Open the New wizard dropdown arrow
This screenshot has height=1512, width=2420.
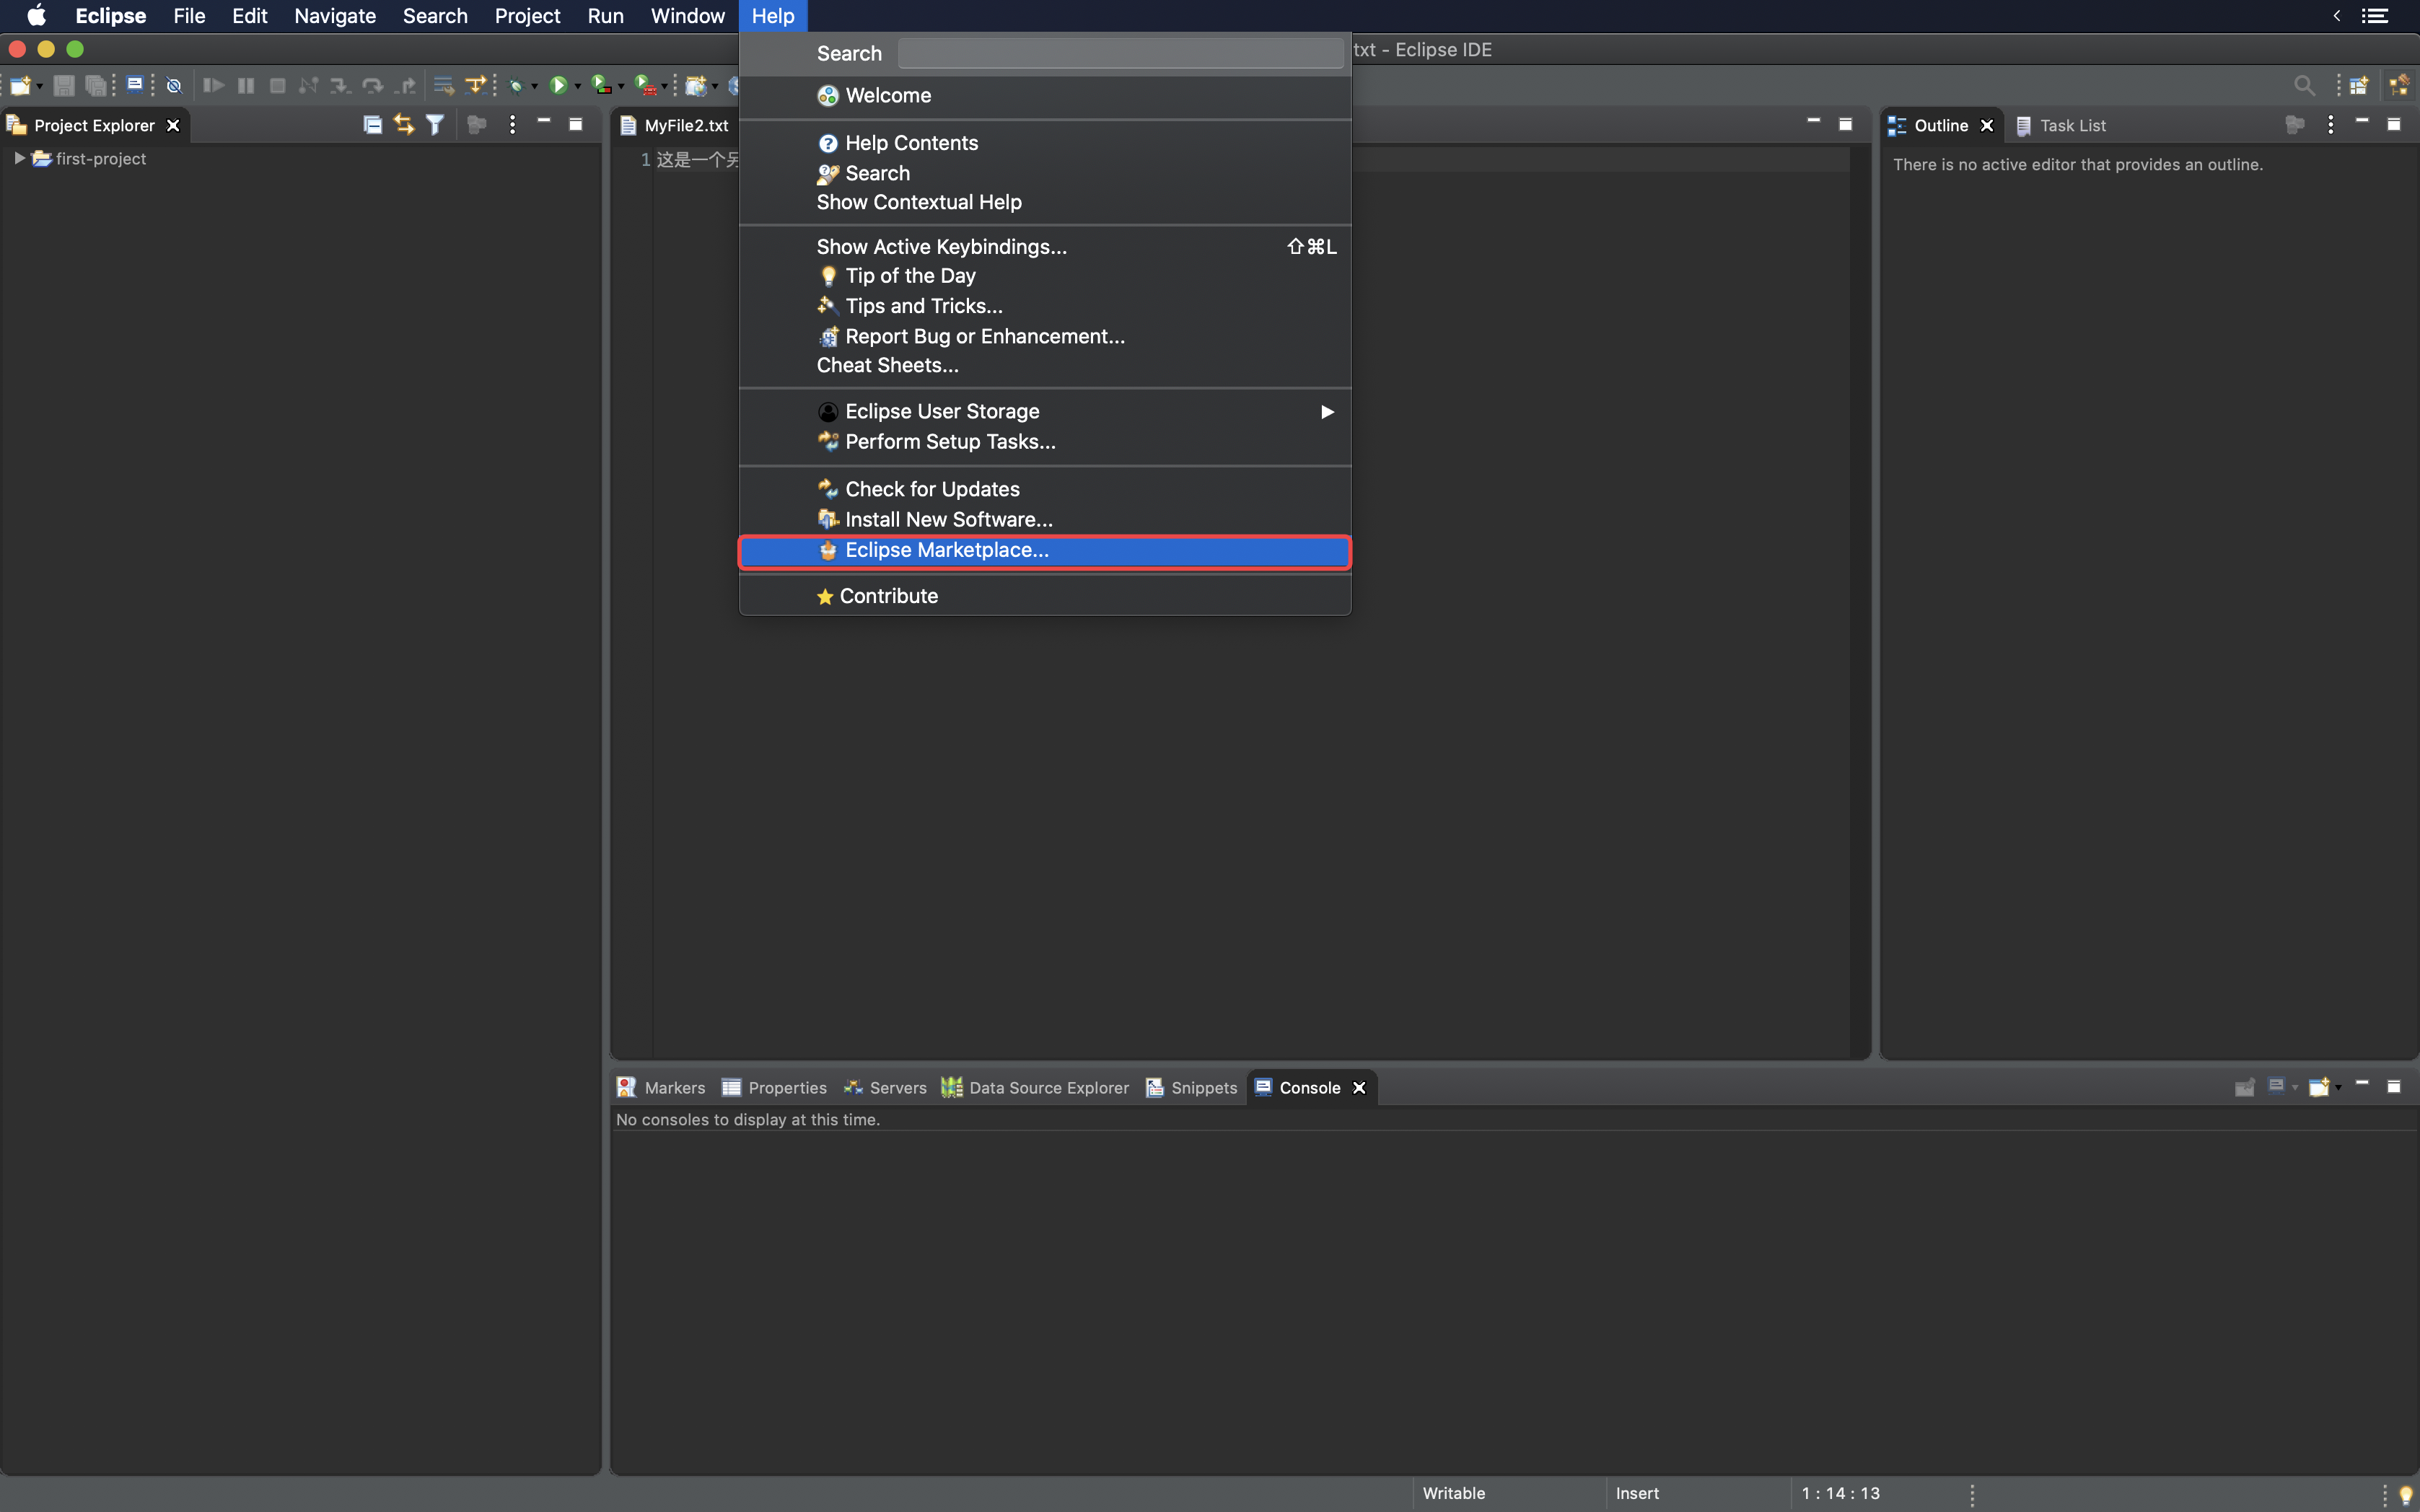pos(40,87)
